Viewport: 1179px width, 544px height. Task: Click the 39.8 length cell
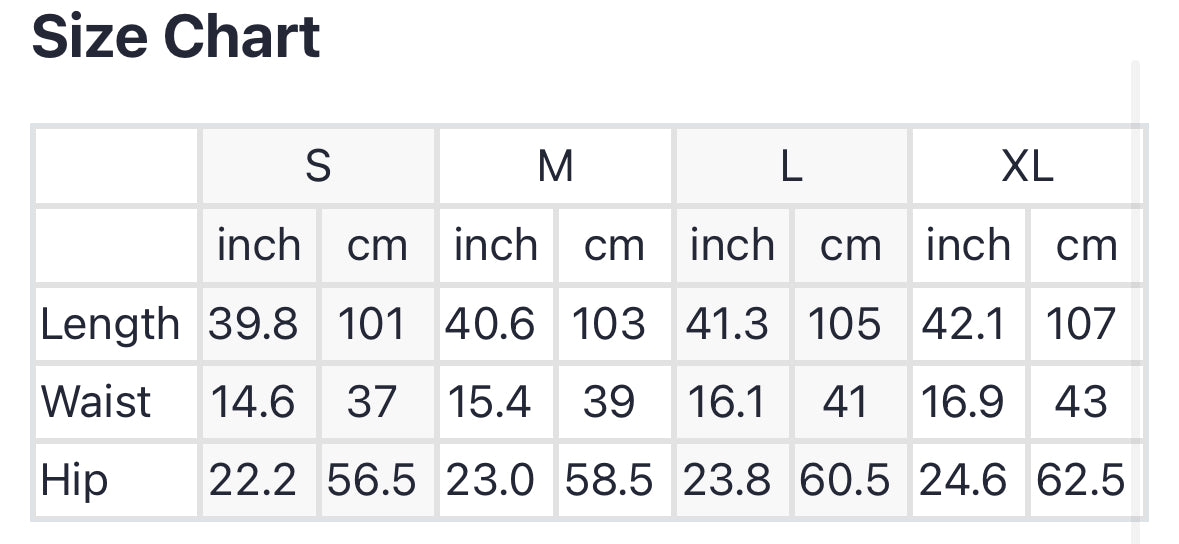(254, 324)
